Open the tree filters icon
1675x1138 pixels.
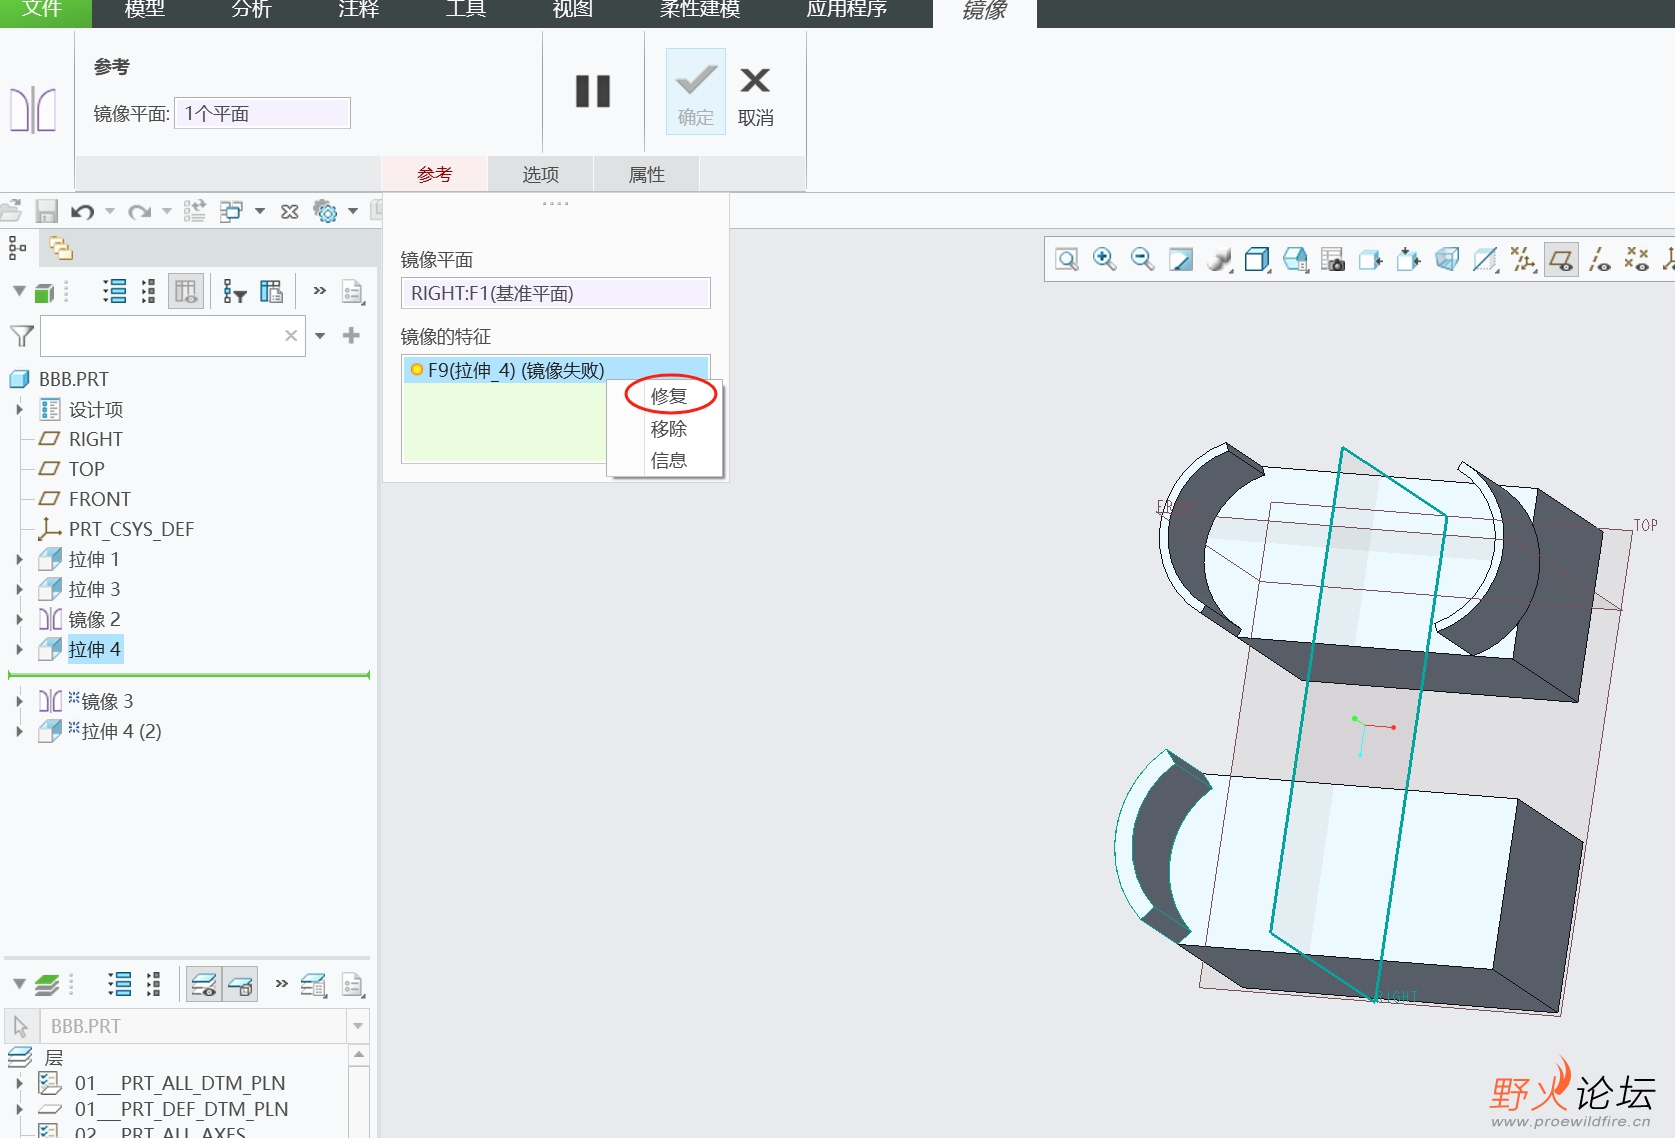pos(235,291)
